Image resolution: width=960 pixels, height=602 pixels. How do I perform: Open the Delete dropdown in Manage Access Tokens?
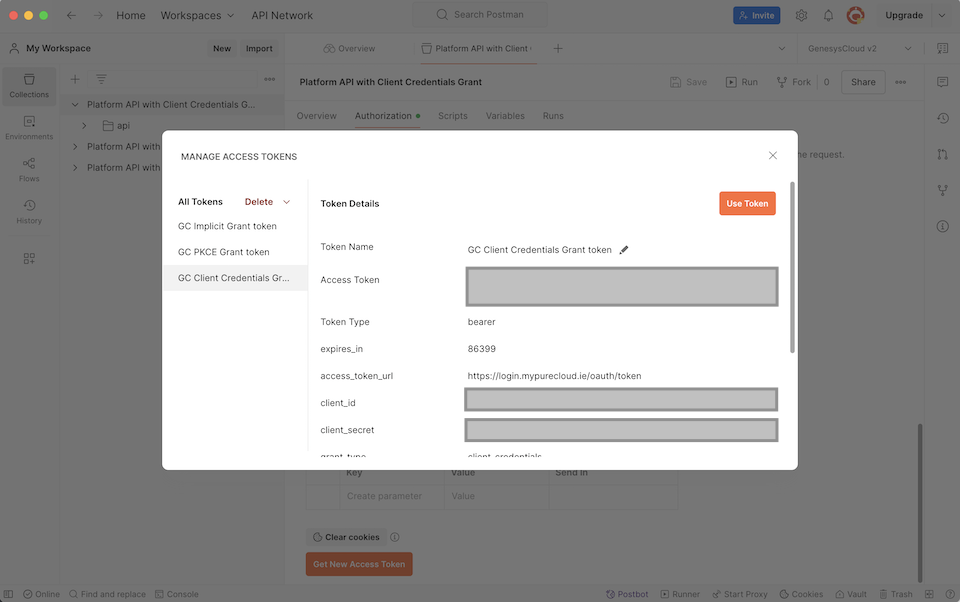coord(266,201)
